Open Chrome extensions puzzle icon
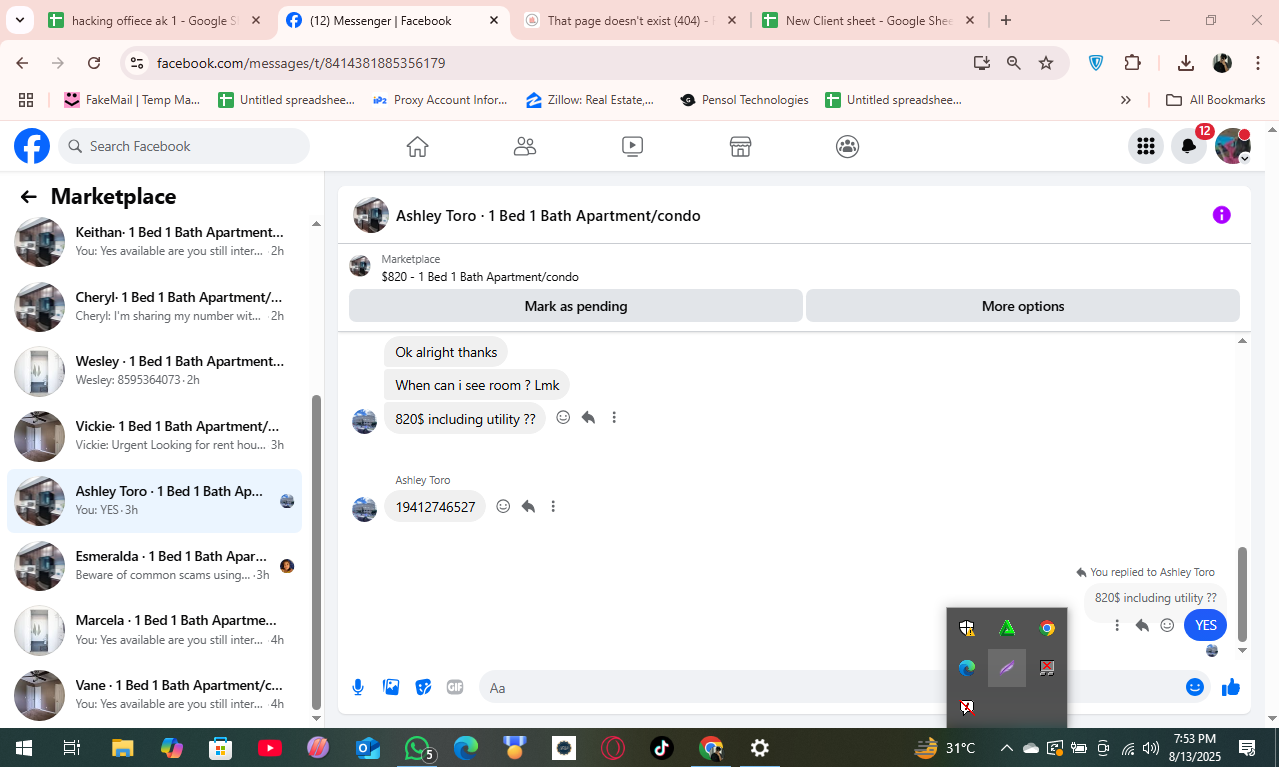 1132,63
